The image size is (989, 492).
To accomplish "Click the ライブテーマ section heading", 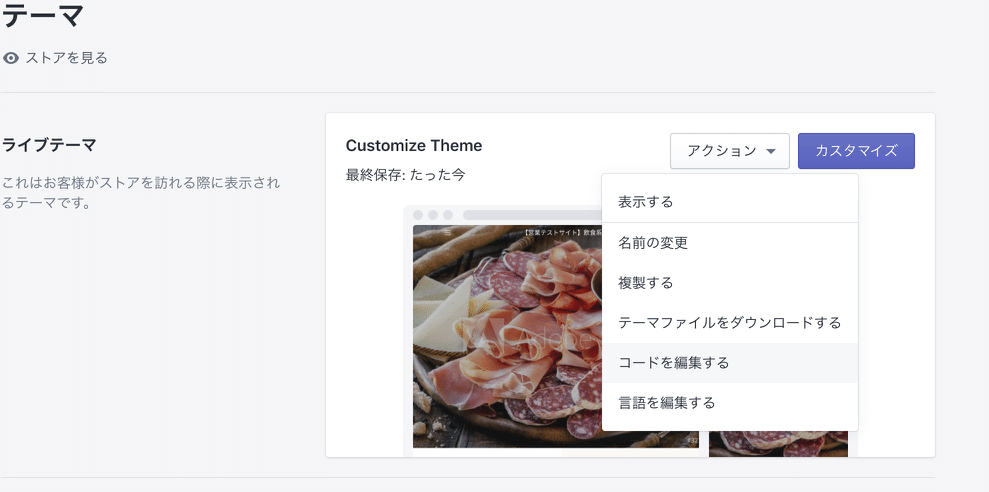I will point(49,145).
